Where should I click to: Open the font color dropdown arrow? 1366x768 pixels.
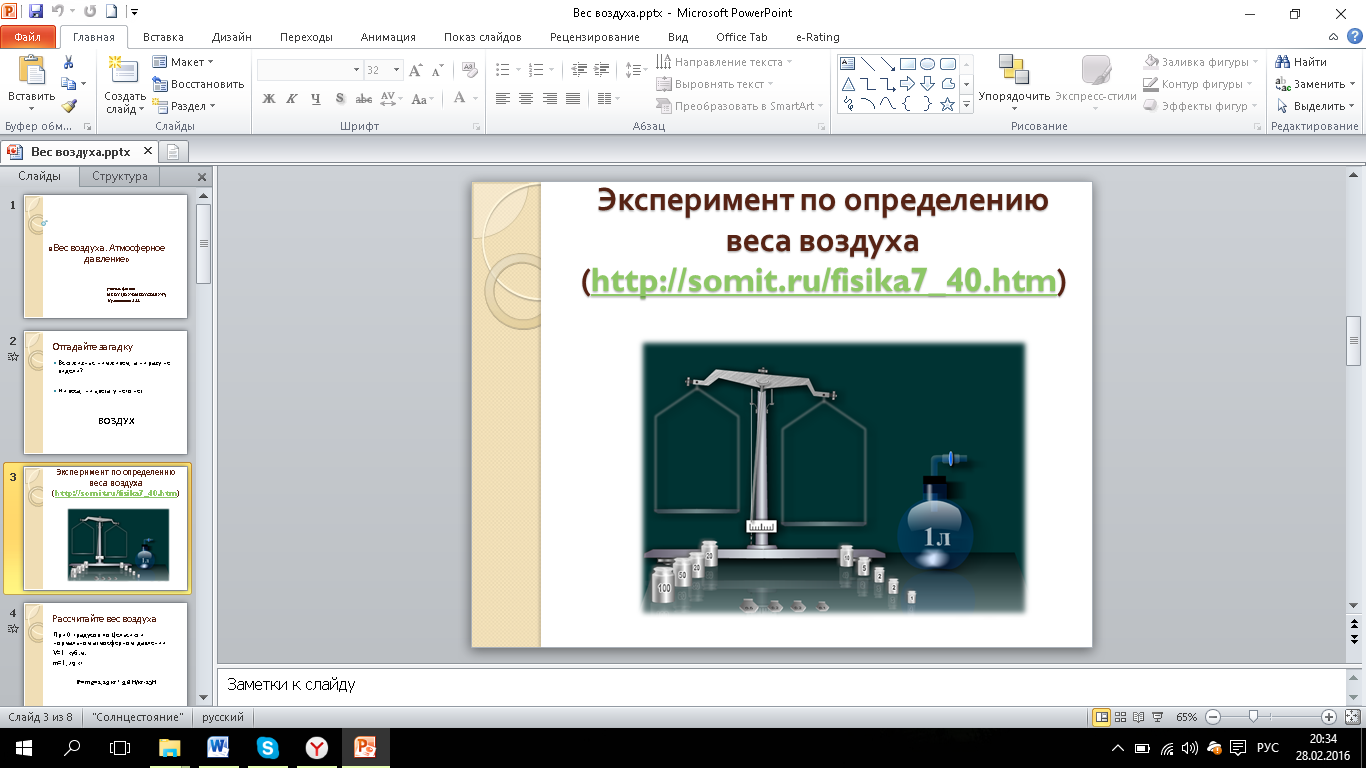point(475,98)
